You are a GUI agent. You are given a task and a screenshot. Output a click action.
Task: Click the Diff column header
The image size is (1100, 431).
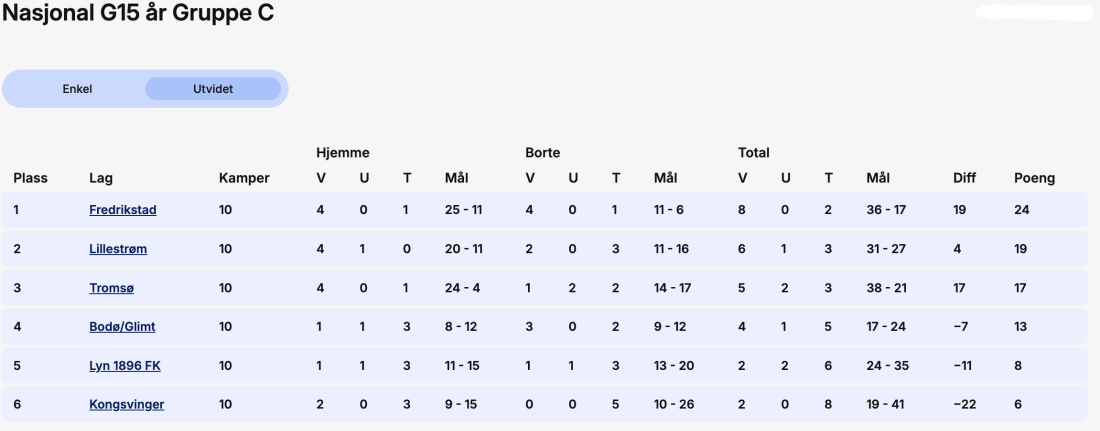pyautogui.click(x=964, y=178)
